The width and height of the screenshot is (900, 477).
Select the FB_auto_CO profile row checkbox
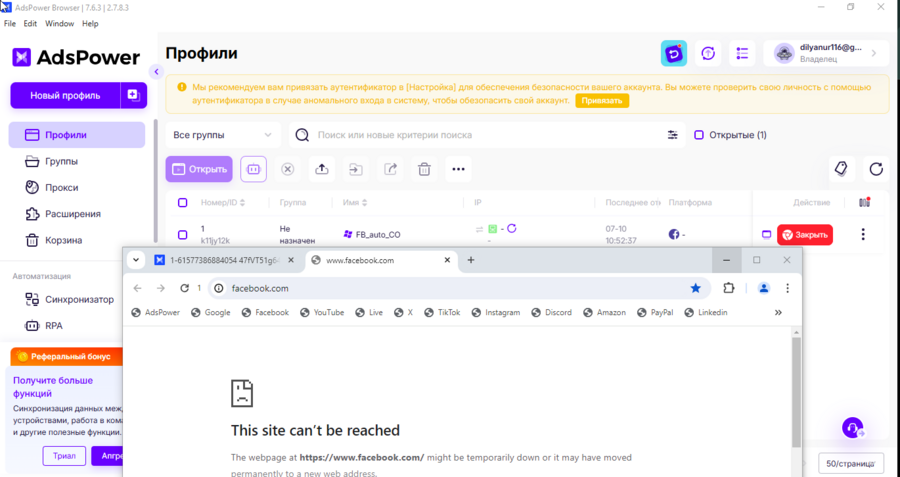182,235
